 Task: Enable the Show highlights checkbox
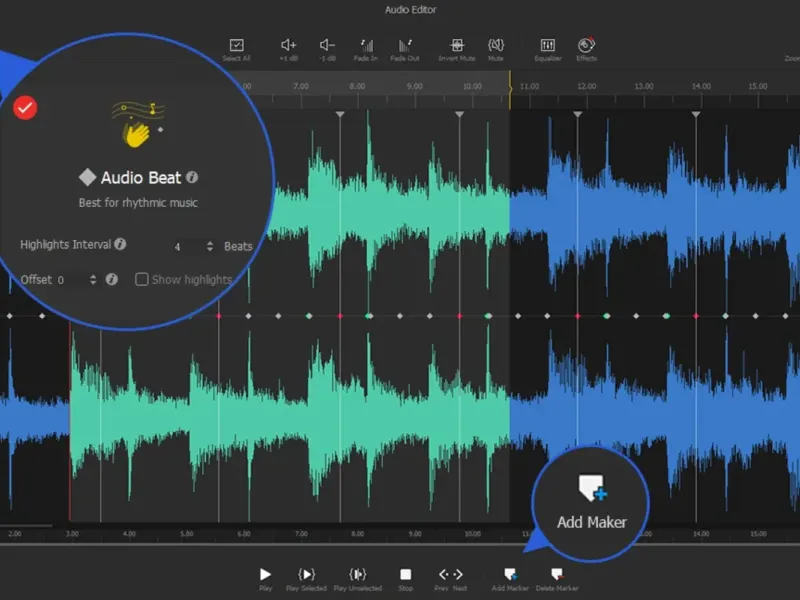(141, 279)
